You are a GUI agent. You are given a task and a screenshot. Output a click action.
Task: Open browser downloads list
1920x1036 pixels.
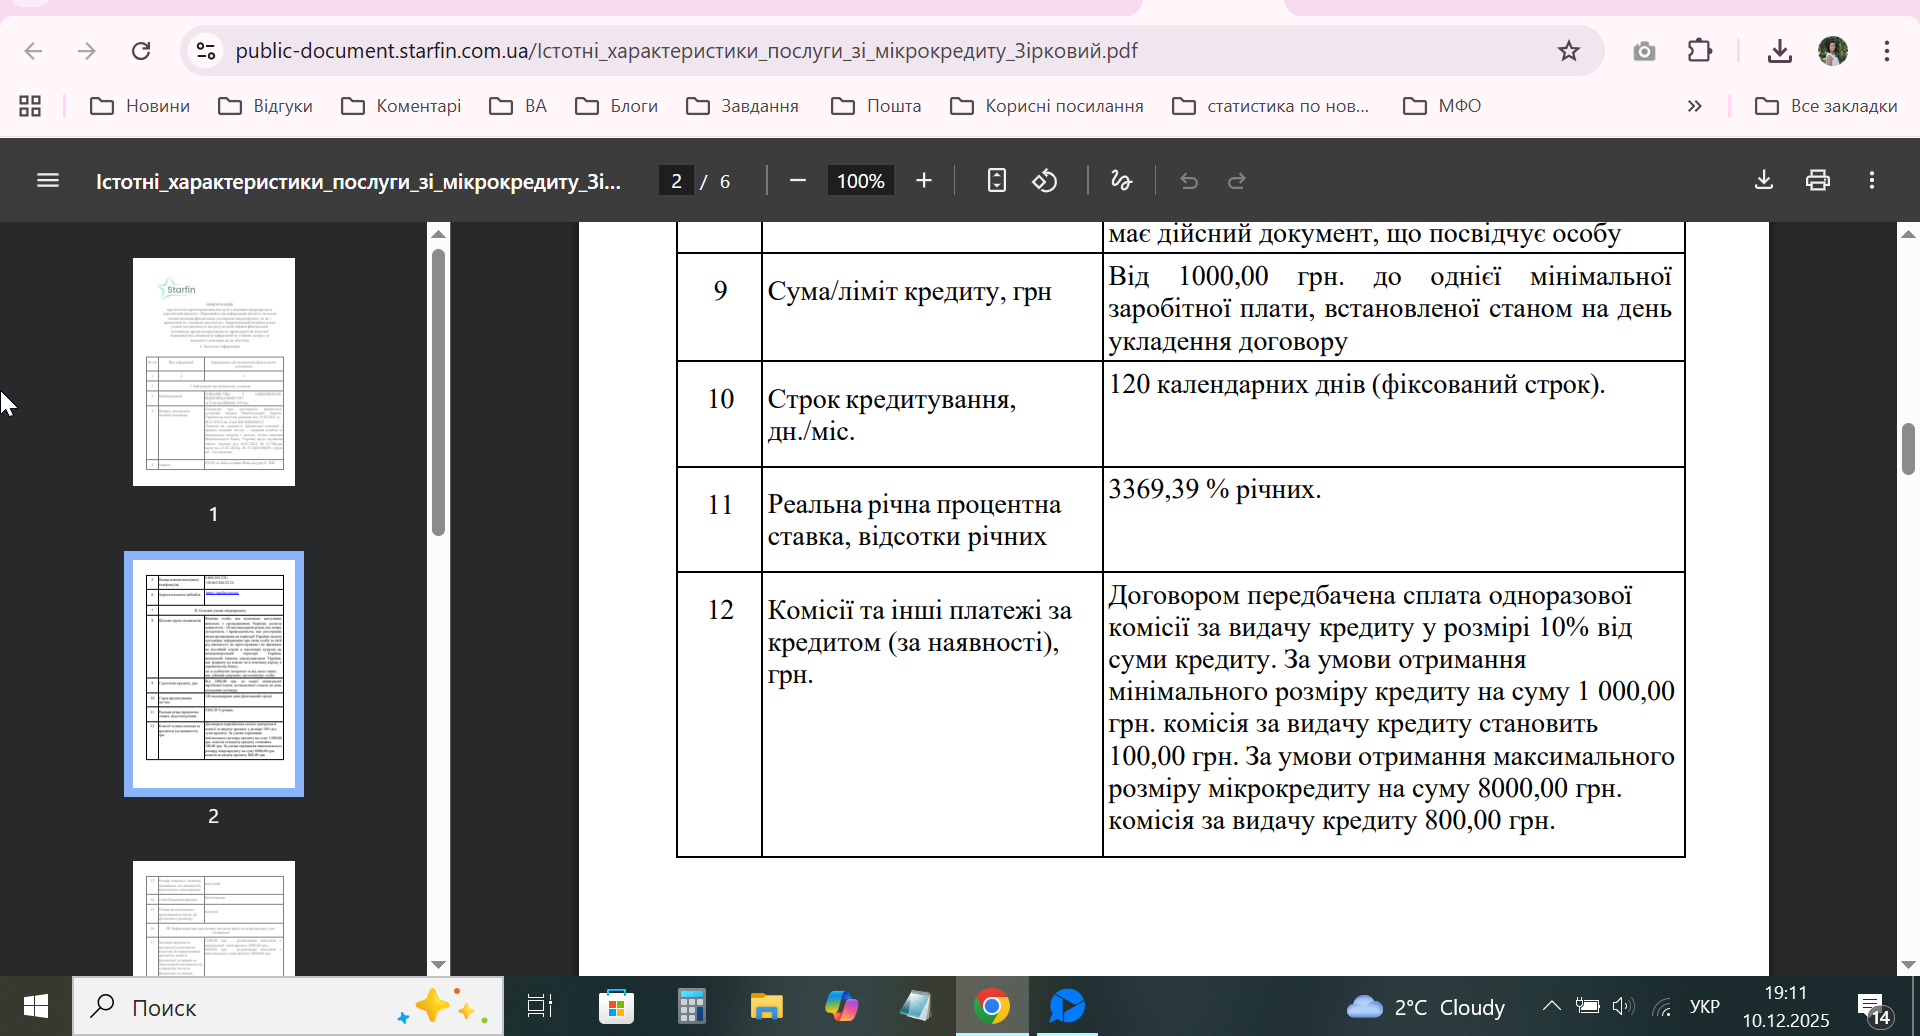point(1779,51)
